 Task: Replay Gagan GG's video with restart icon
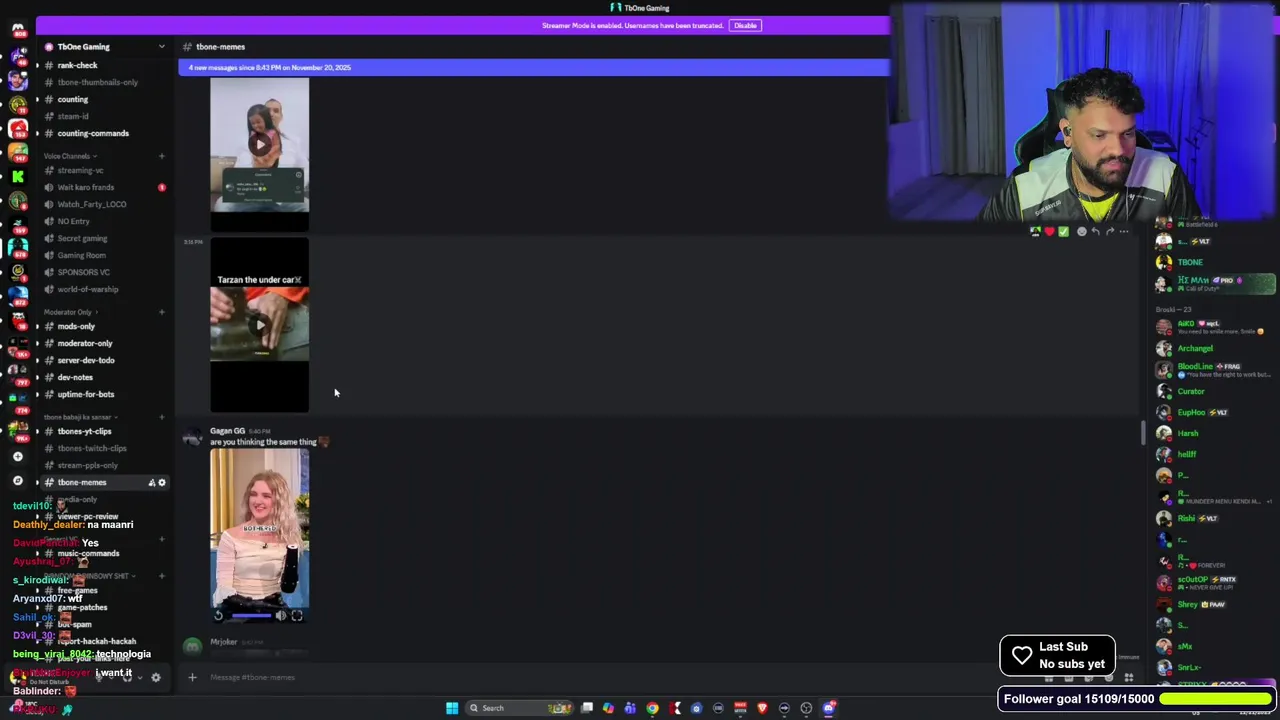[x=219, y=616]
